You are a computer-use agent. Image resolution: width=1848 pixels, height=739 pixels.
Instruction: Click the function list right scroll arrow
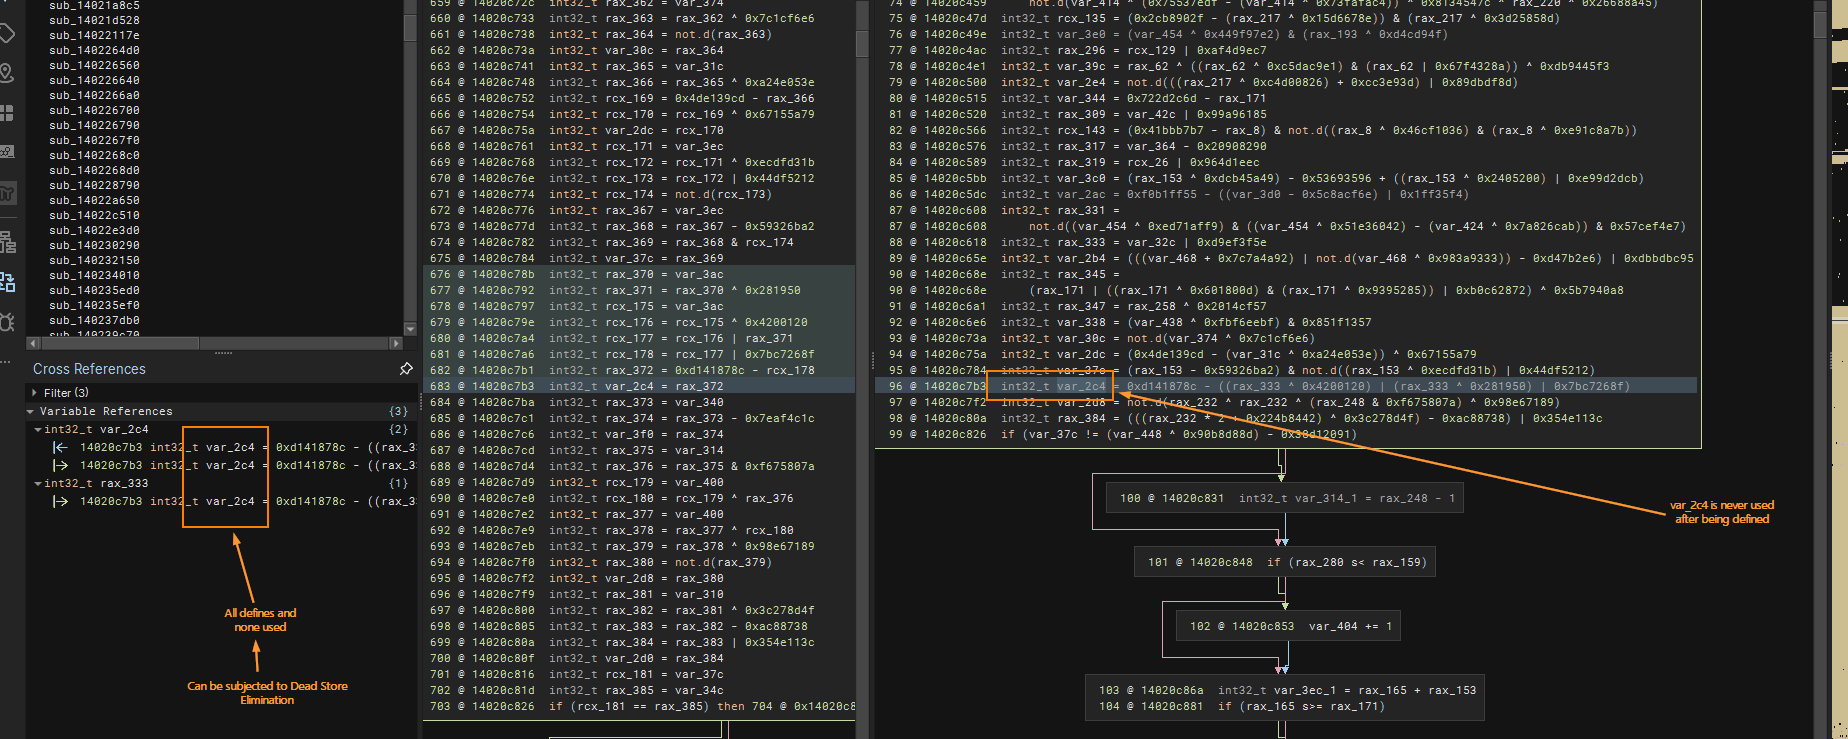pos(396,343)
